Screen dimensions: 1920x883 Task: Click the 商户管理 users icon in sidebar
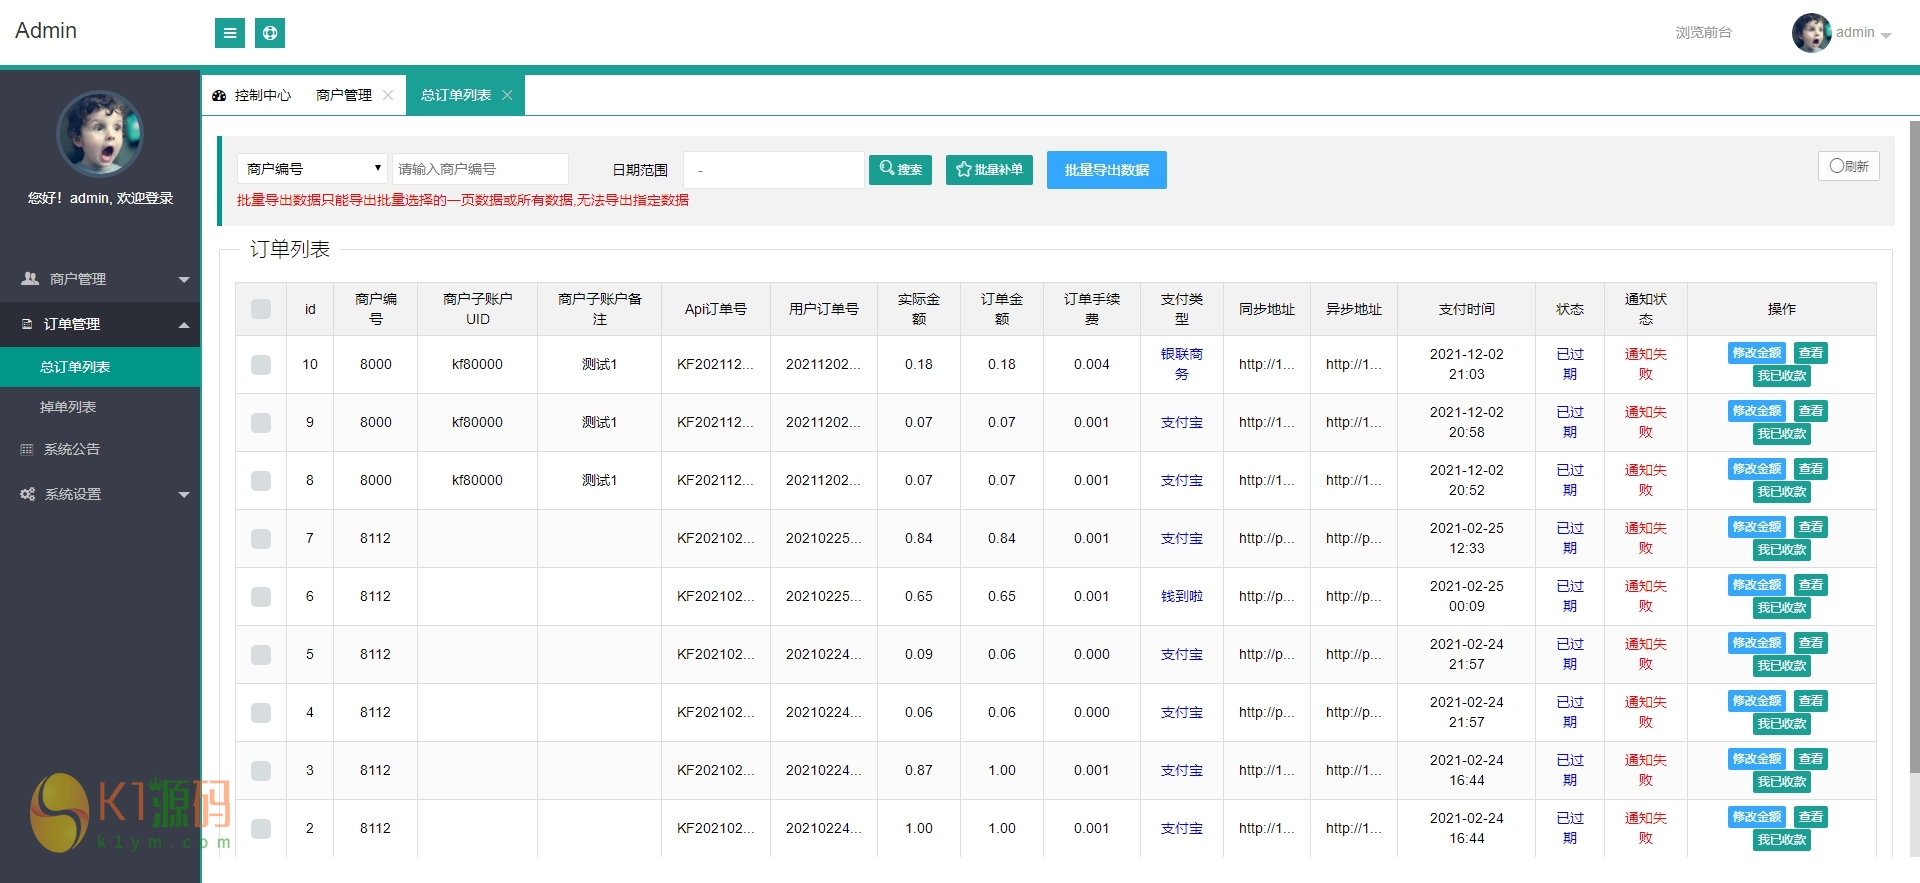coord(30,279)
